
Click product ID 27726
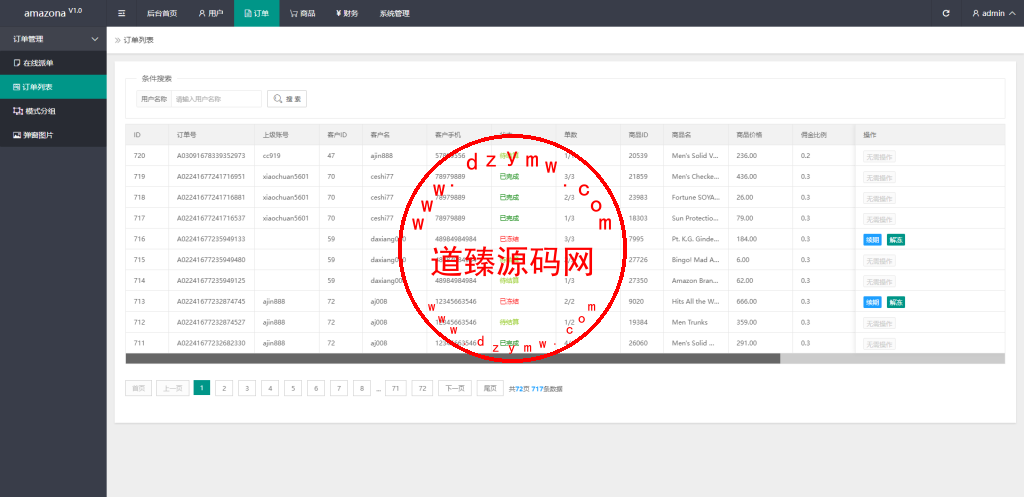[638, 260]
